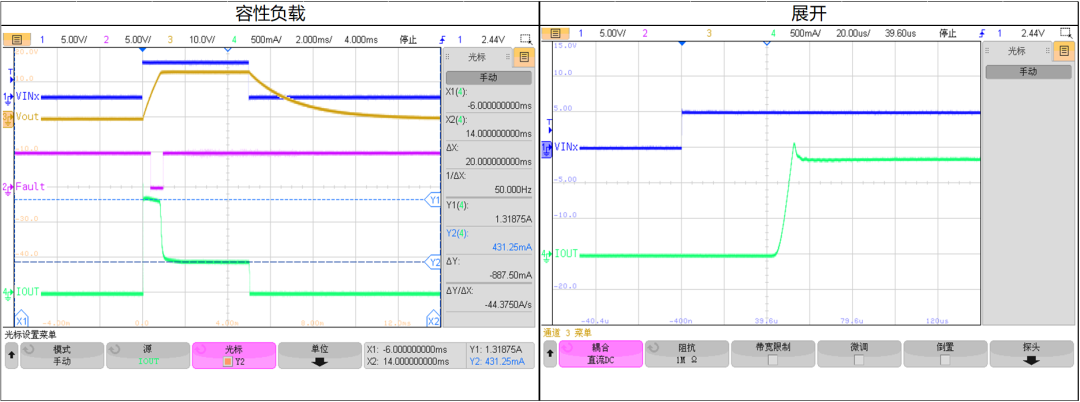The image size is (1080, 402).
Task: Click the X2(4) value 14.000000000ms in sidebar
Action: (x=499, y=133)
